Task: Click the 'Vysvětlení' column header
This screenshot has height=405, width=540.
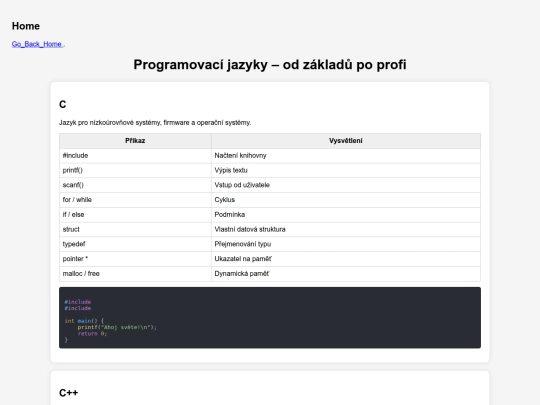Action: [346, 141]
